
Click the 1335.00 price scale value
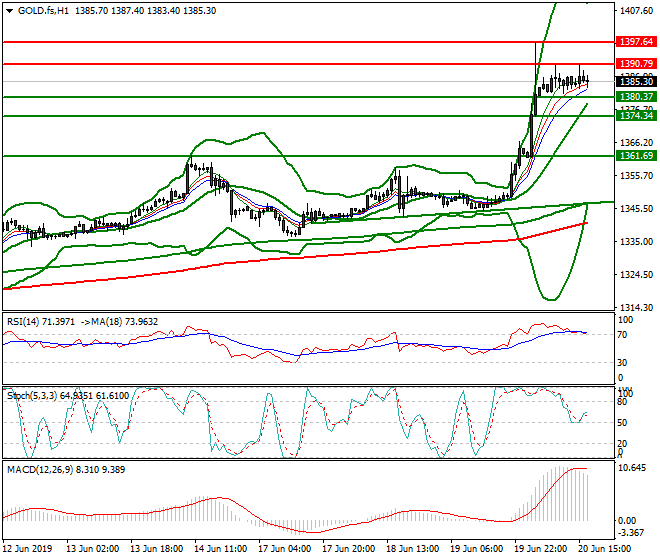click(636, 241)
